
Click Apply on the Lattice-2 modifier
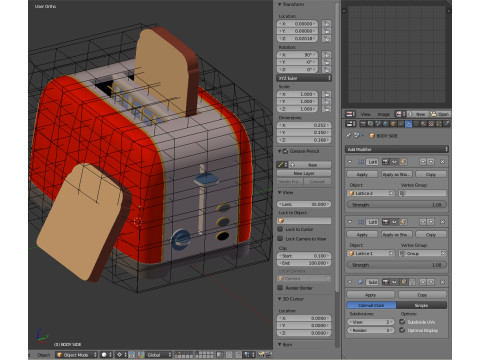362,174
